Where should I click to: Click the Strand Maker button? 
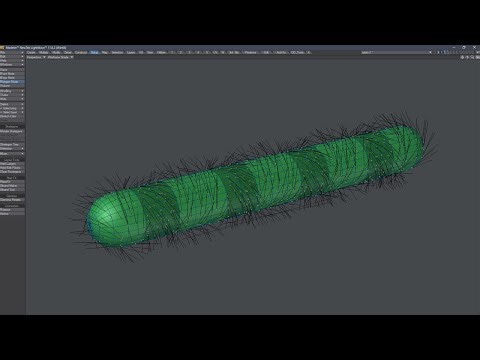[12, 186]
